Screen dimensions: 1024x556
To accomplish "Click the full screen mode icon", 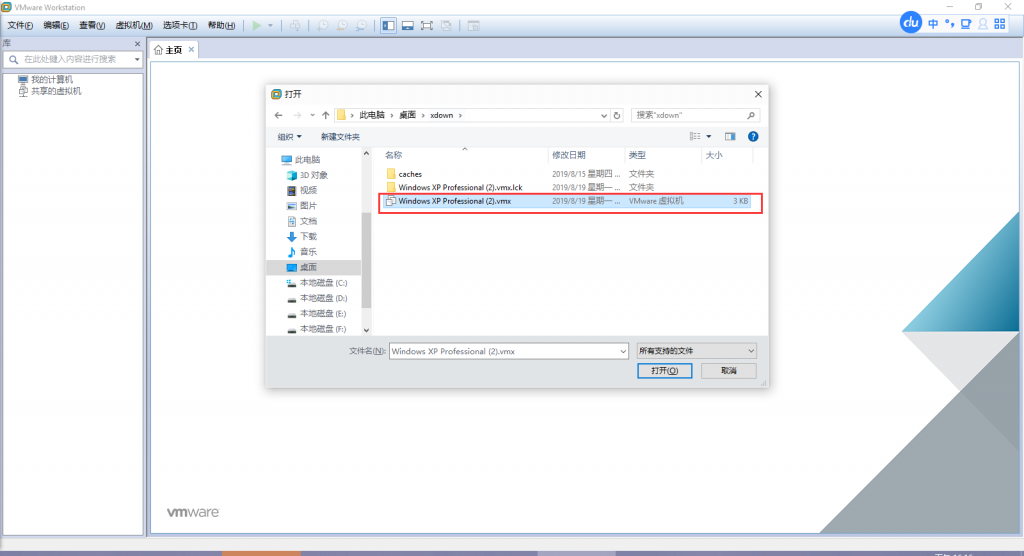I will [426, 25].
